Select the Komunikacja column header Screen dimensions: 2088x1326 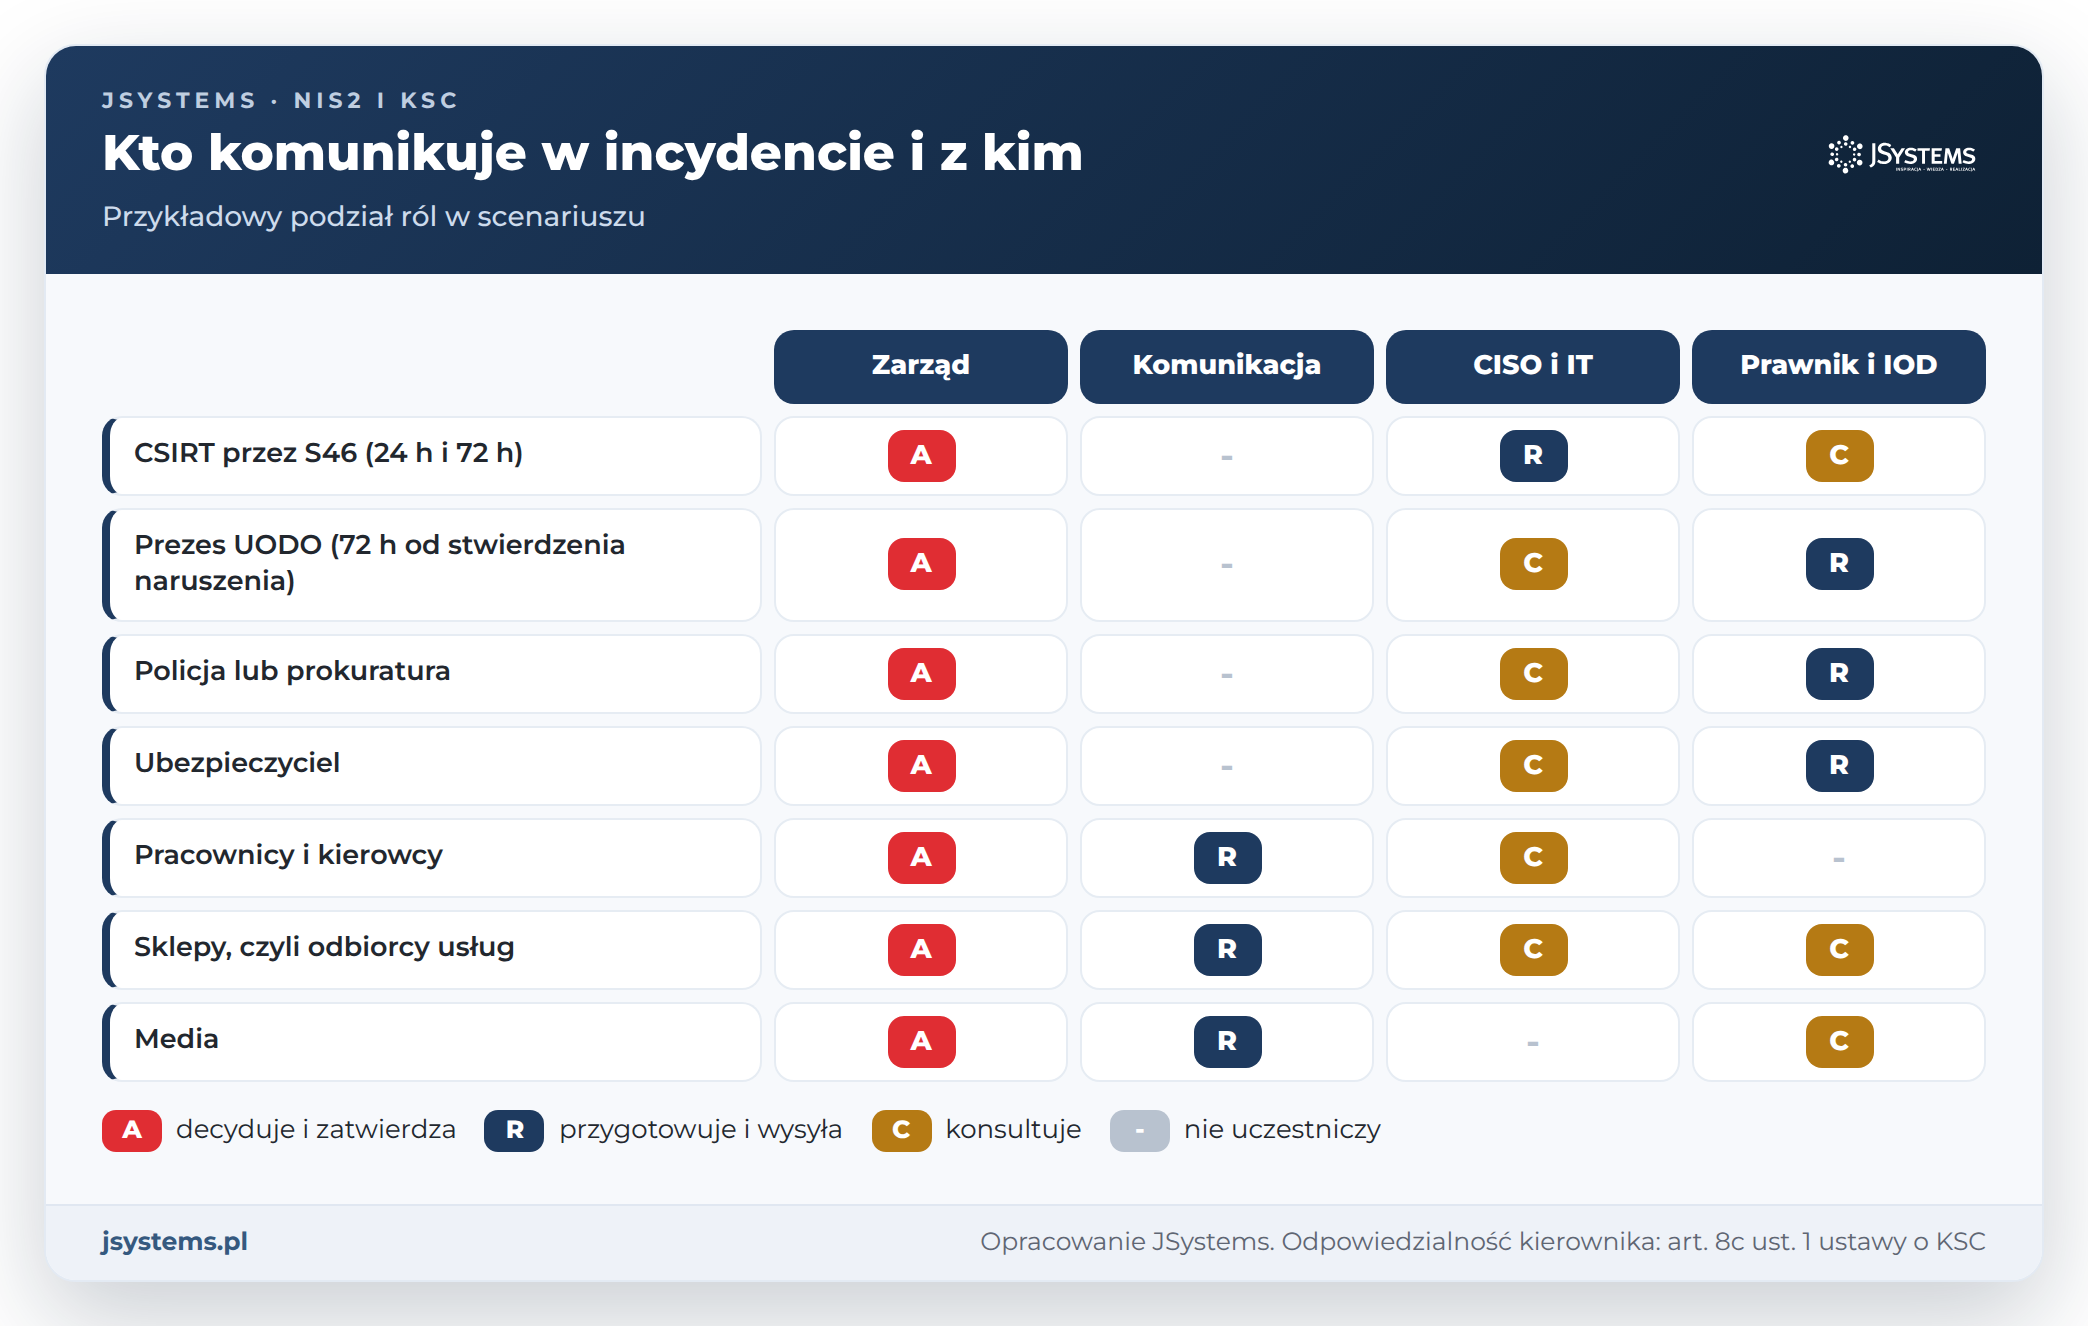pos(1227,366)
